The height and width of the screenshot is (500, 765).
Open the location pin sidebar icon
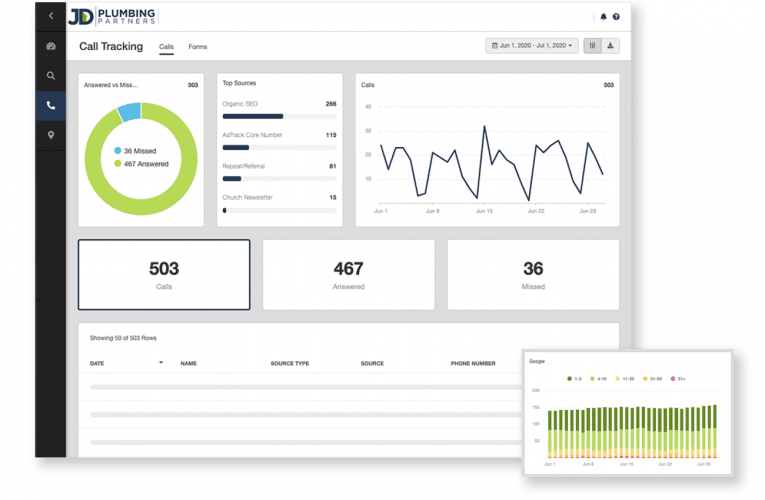coord(51,135)
